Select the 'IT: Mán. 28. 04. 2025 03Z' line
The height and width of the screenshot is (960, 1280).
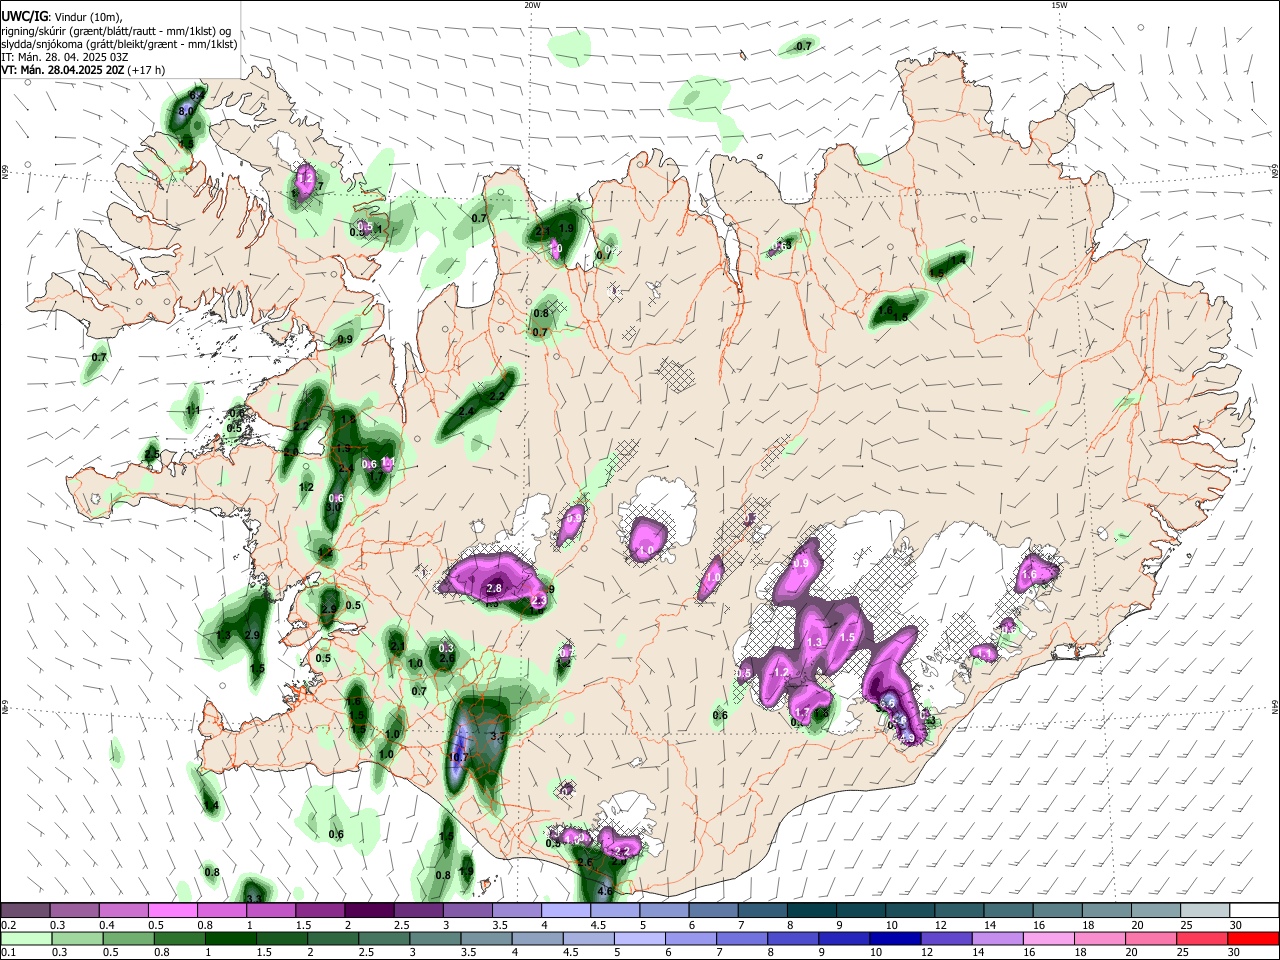pos(65,57)
